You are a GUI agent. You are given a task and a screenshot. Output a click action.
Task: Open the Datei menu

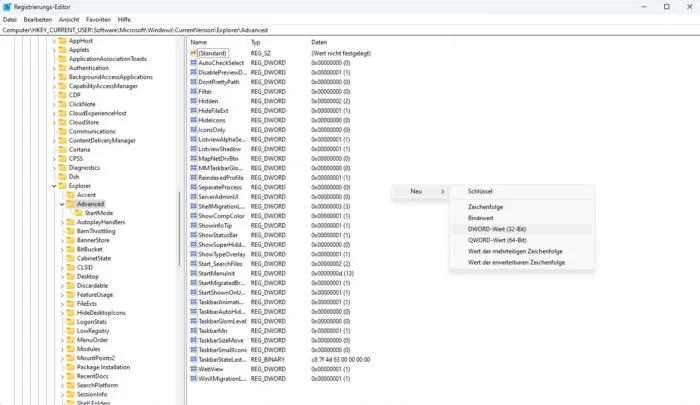(x=9, y=20)
